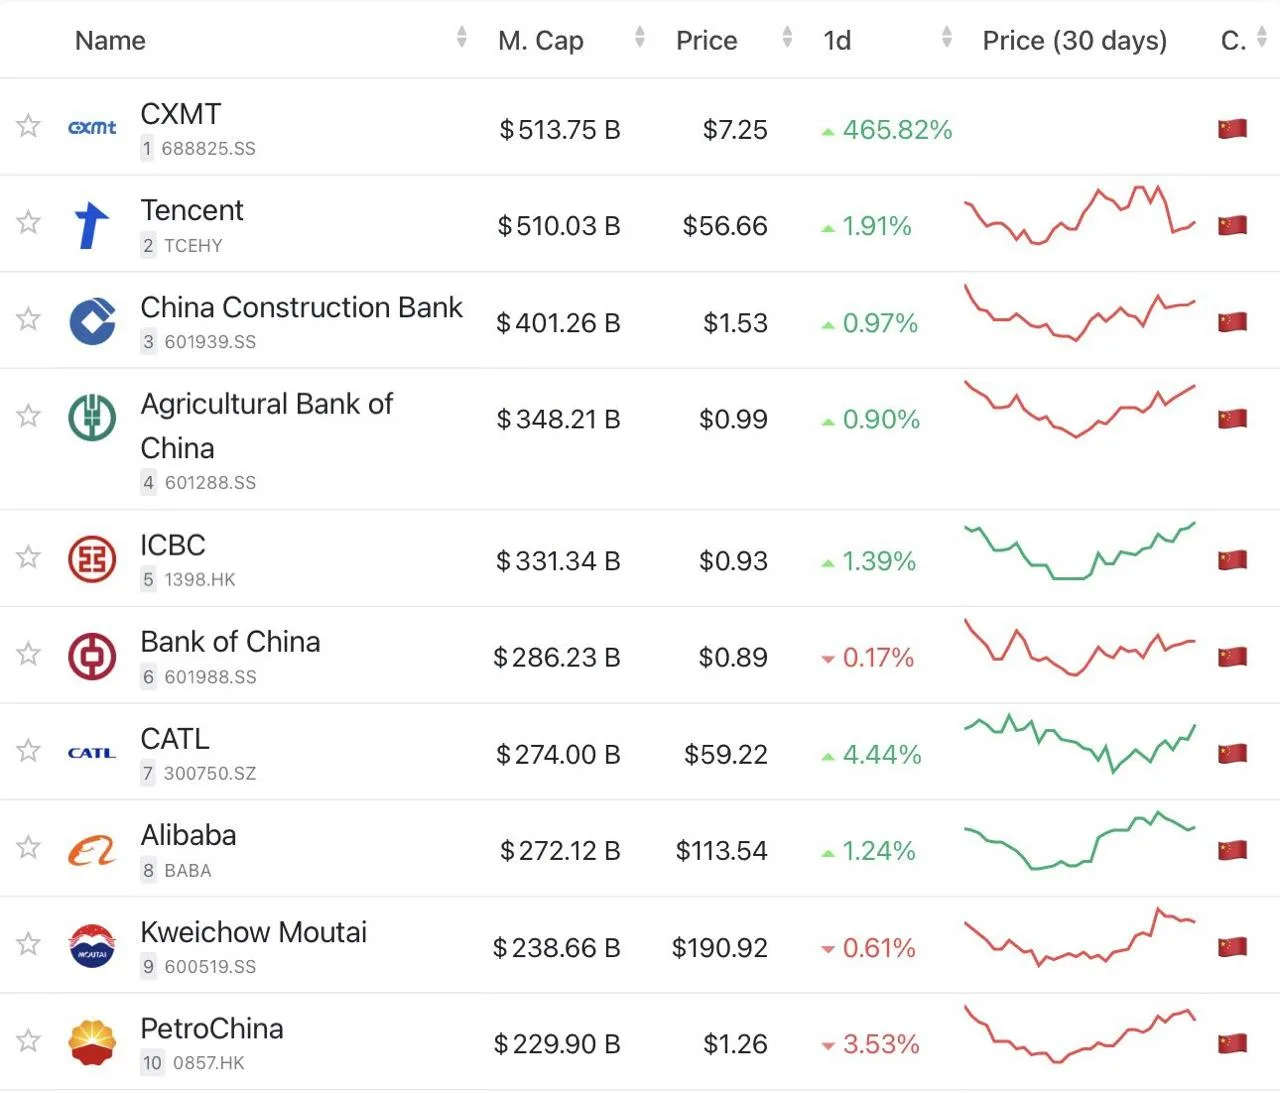Open the Tencent company name link

click(192, 210)
